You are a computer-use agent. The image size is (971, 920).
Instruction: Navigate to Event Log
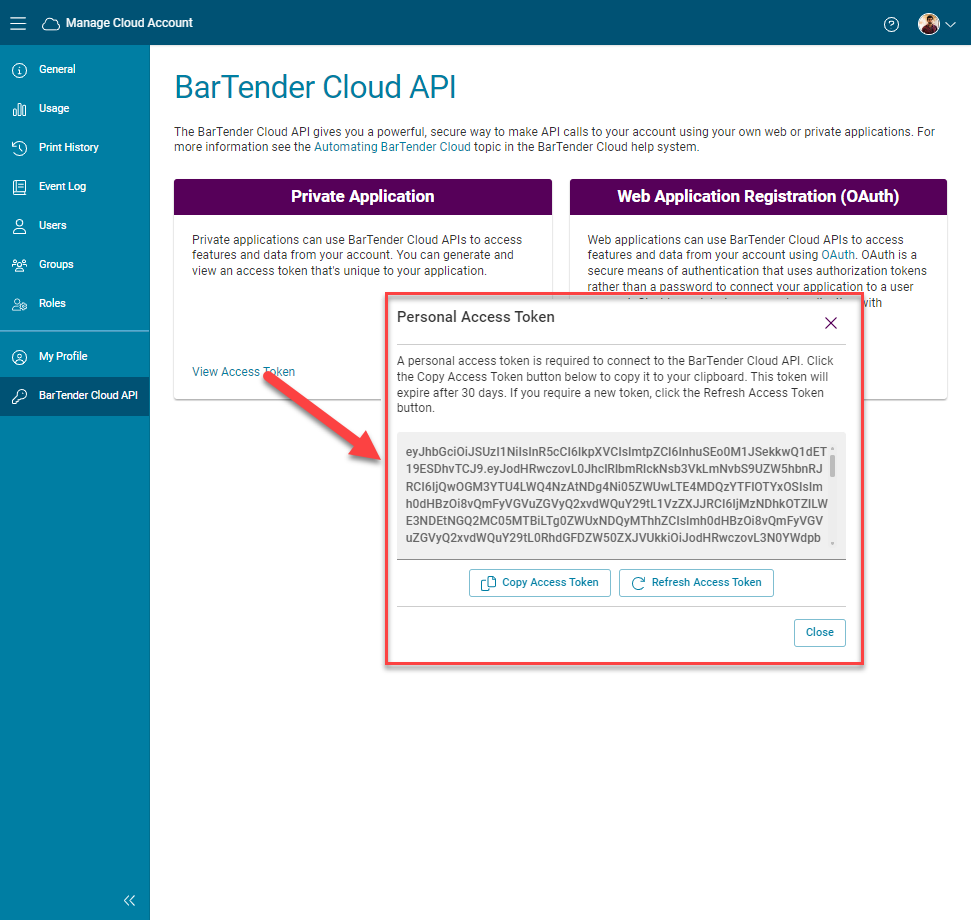pyautogui.click(x=74, y=186)
